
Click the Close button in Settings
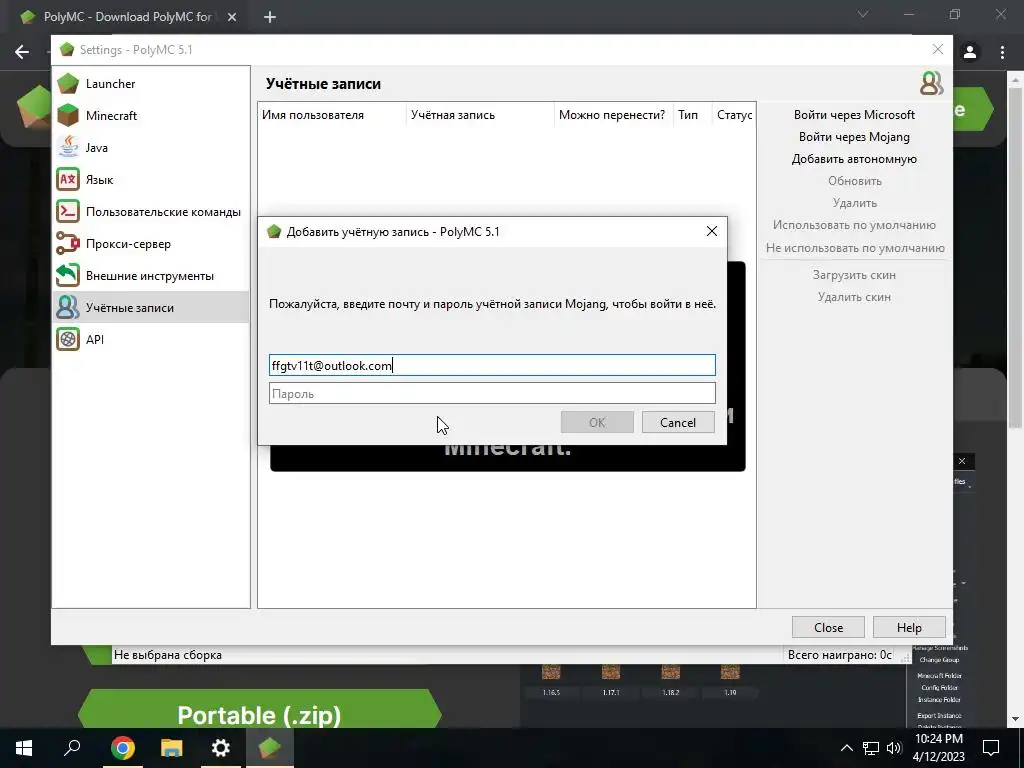828,628
